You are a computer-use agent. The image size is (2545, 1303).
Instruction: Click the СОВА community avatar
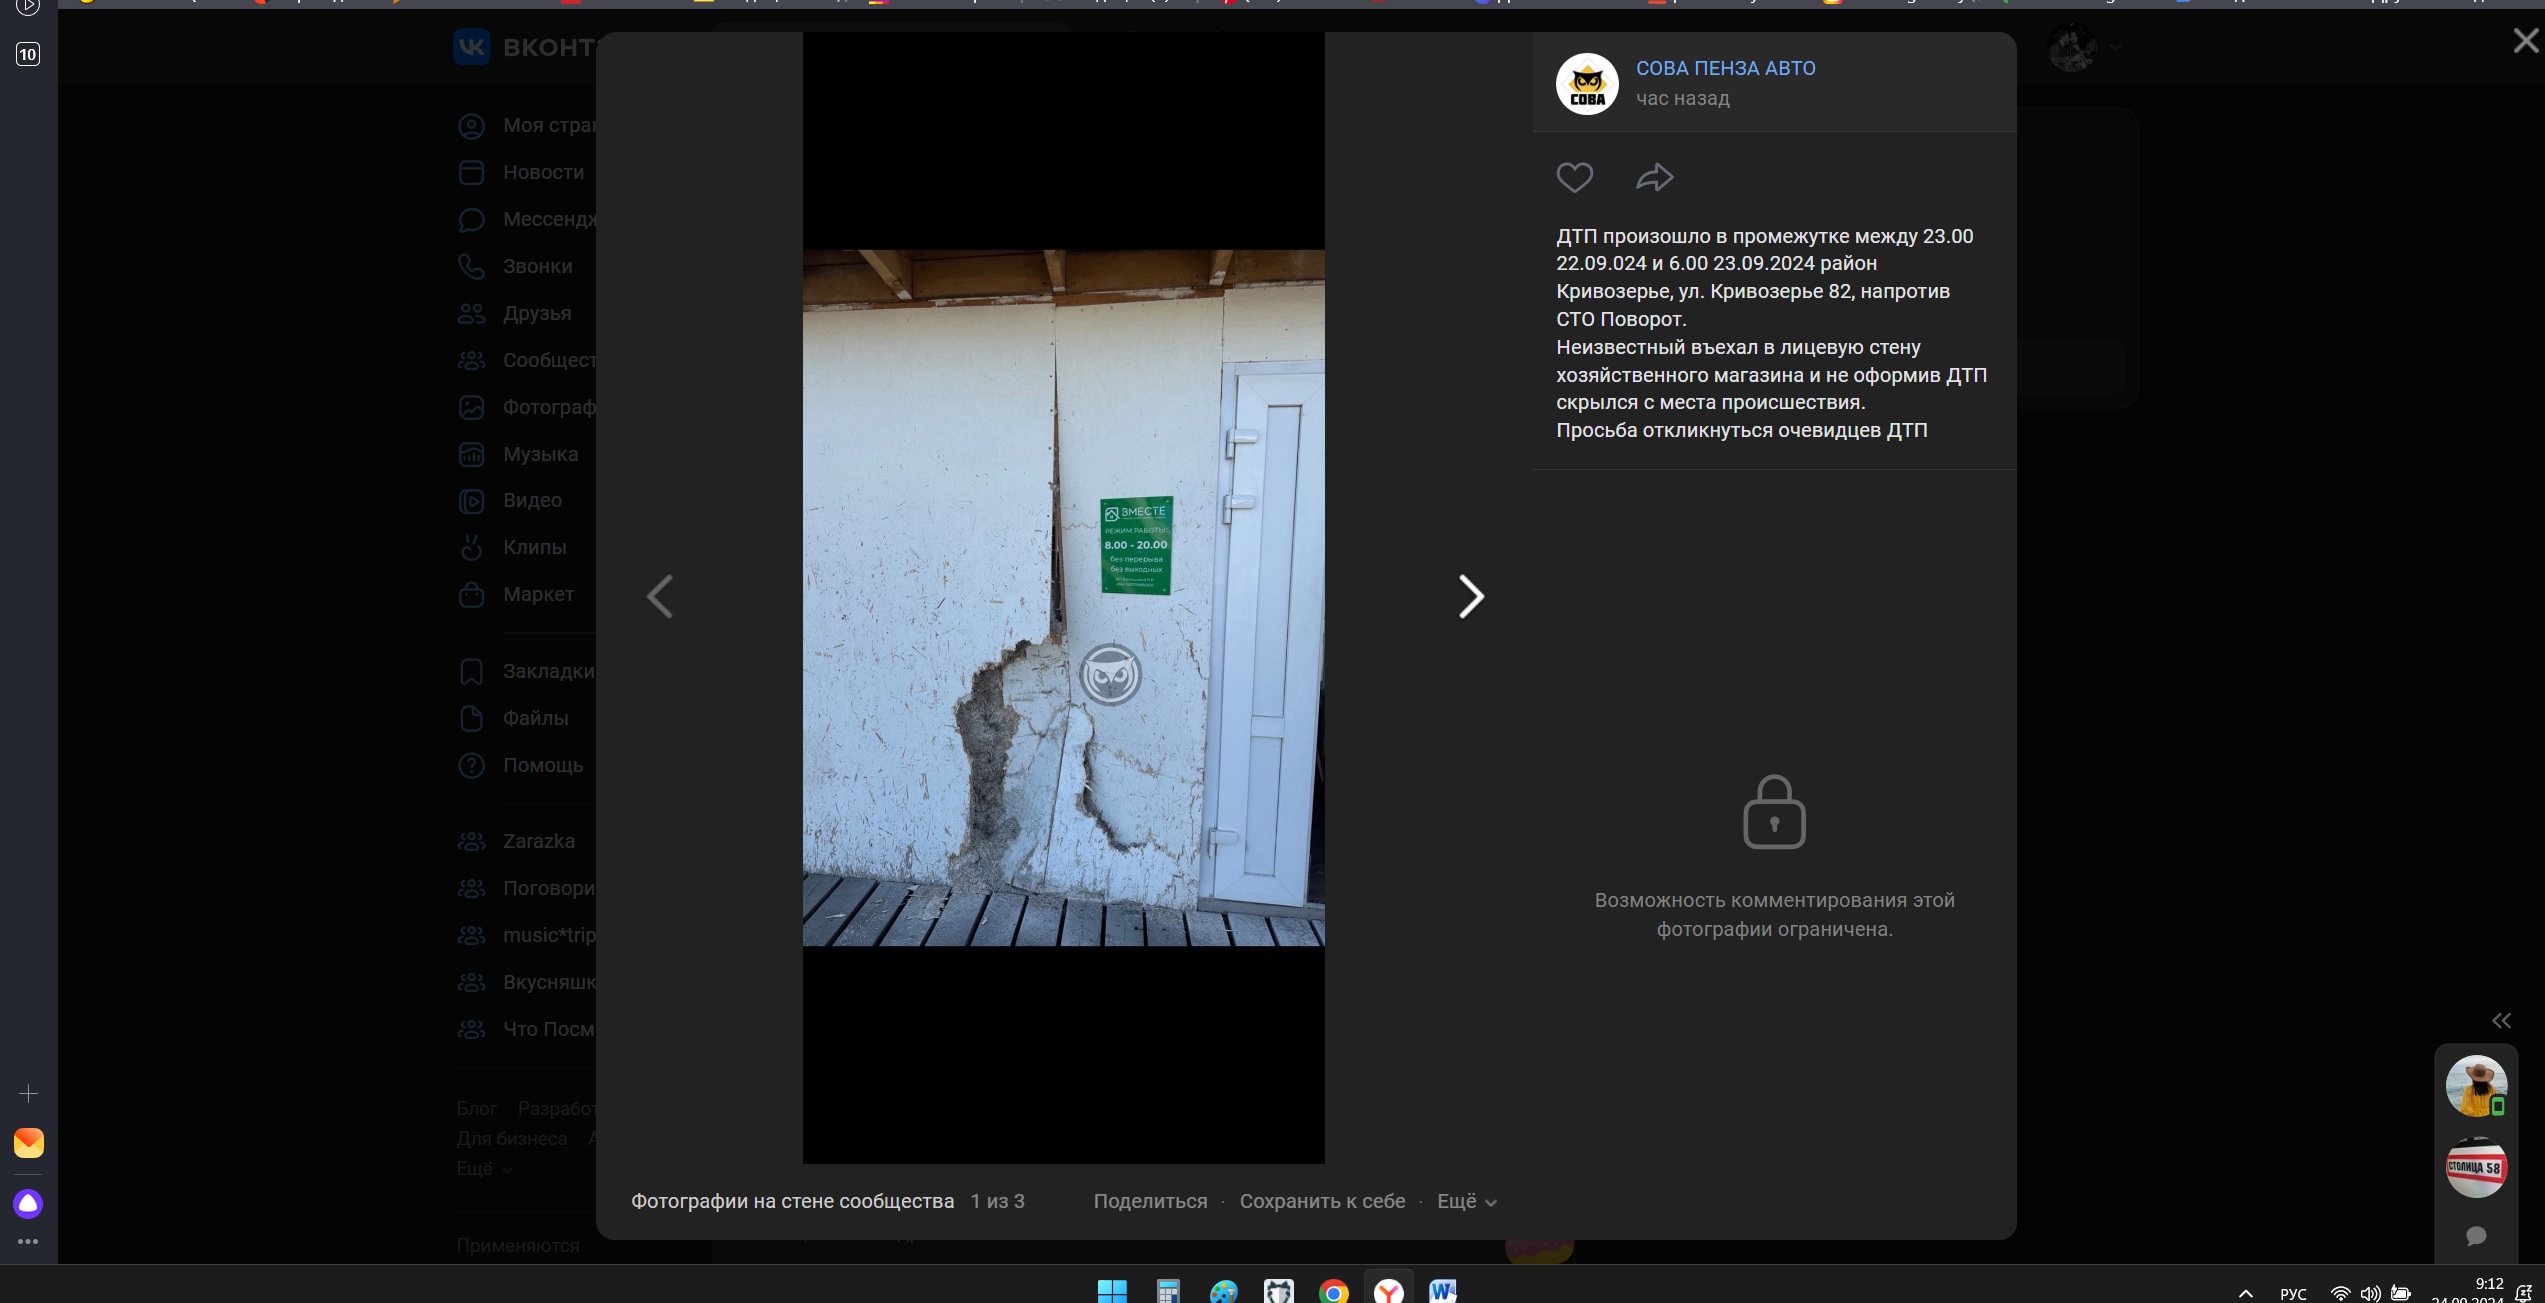tap(1587, 84)
